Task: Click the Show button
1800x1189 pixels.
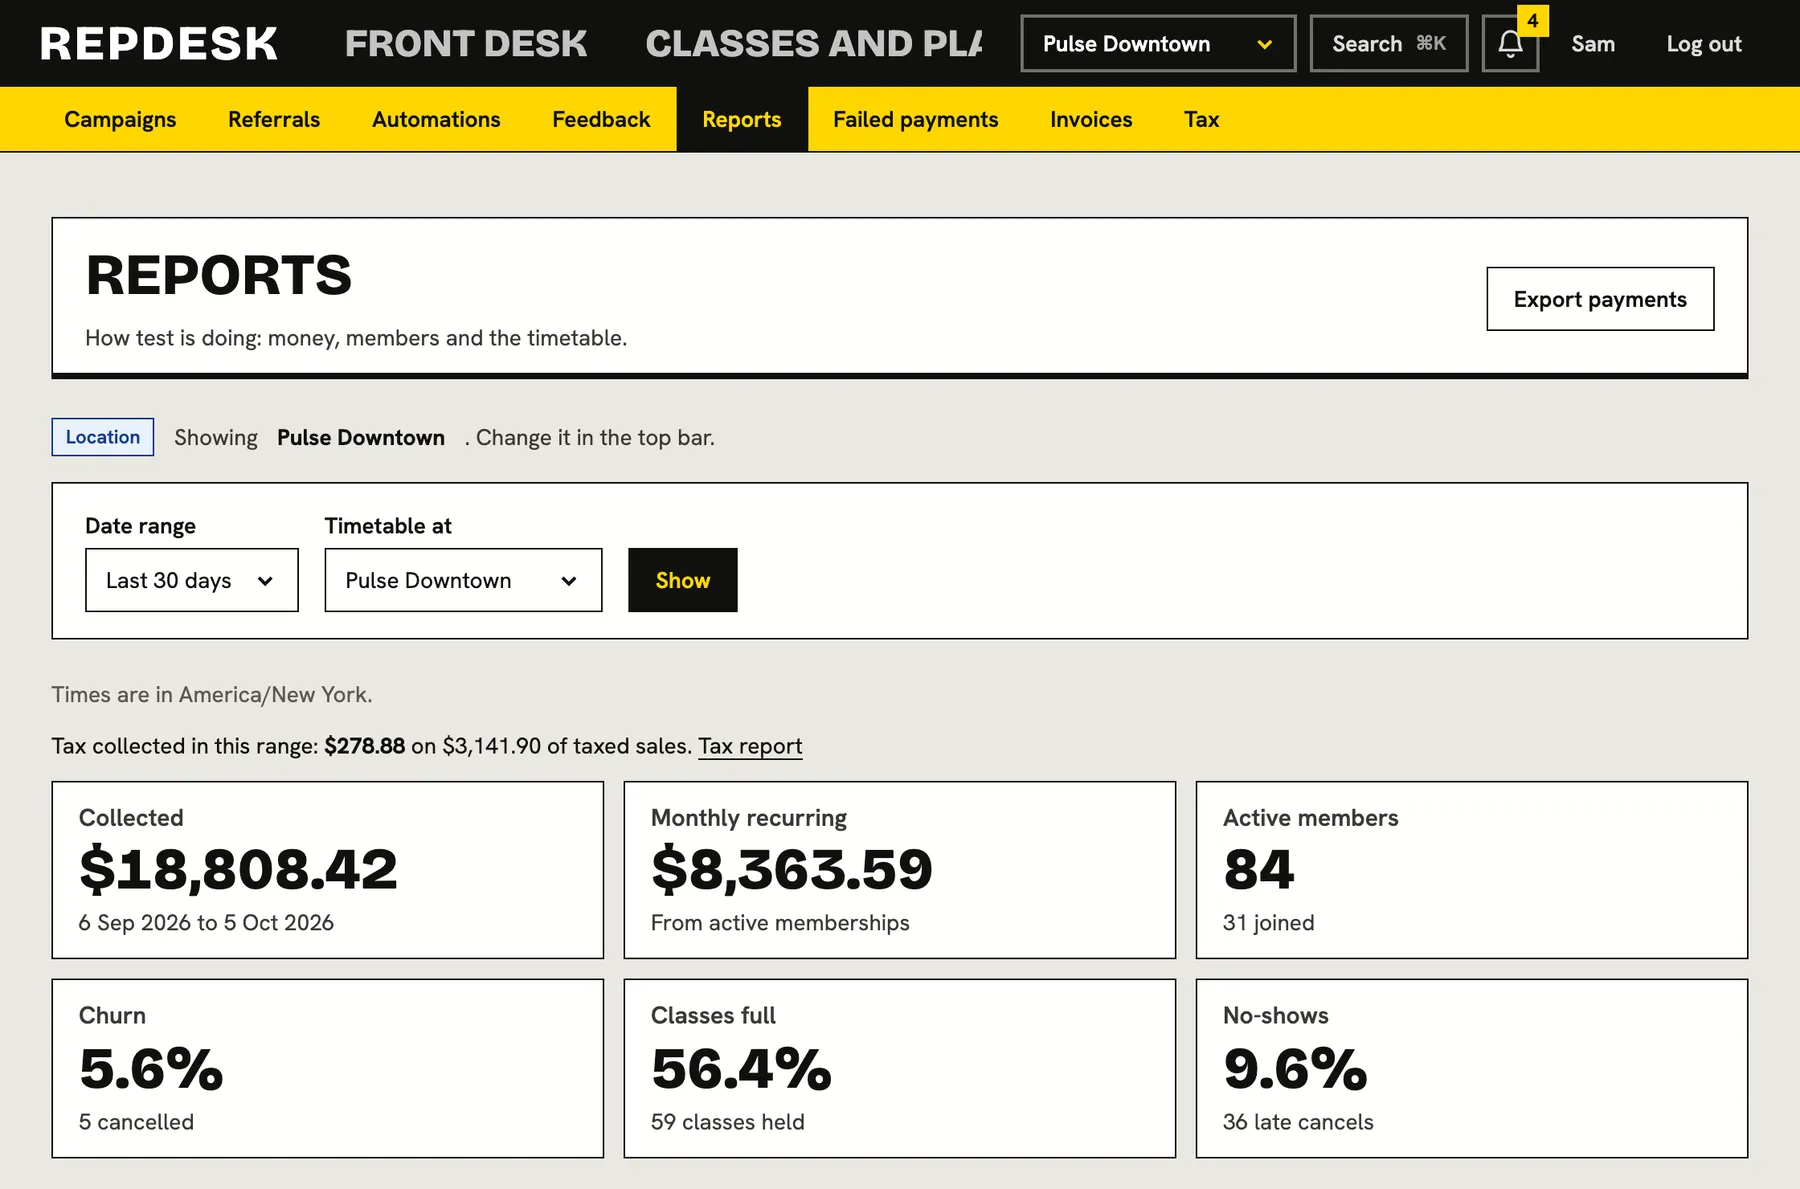Action: pyautogui.click(x=683, y=580)
